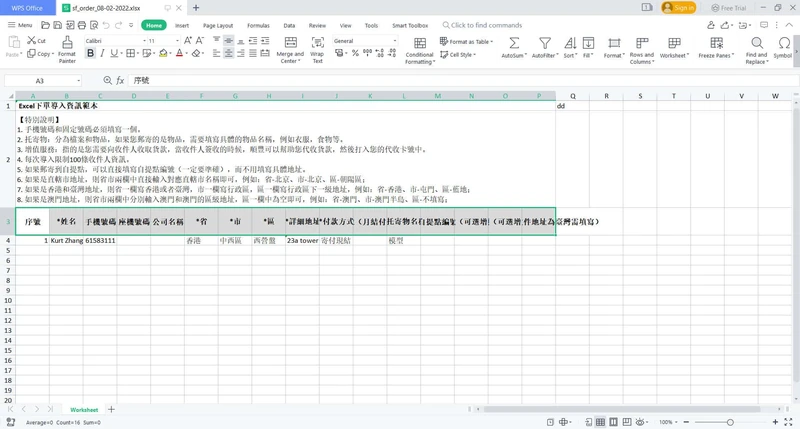This screenshot has height=429, width=800.
Task: Select the Worksheet sheet tab
Action: (84, 410)
